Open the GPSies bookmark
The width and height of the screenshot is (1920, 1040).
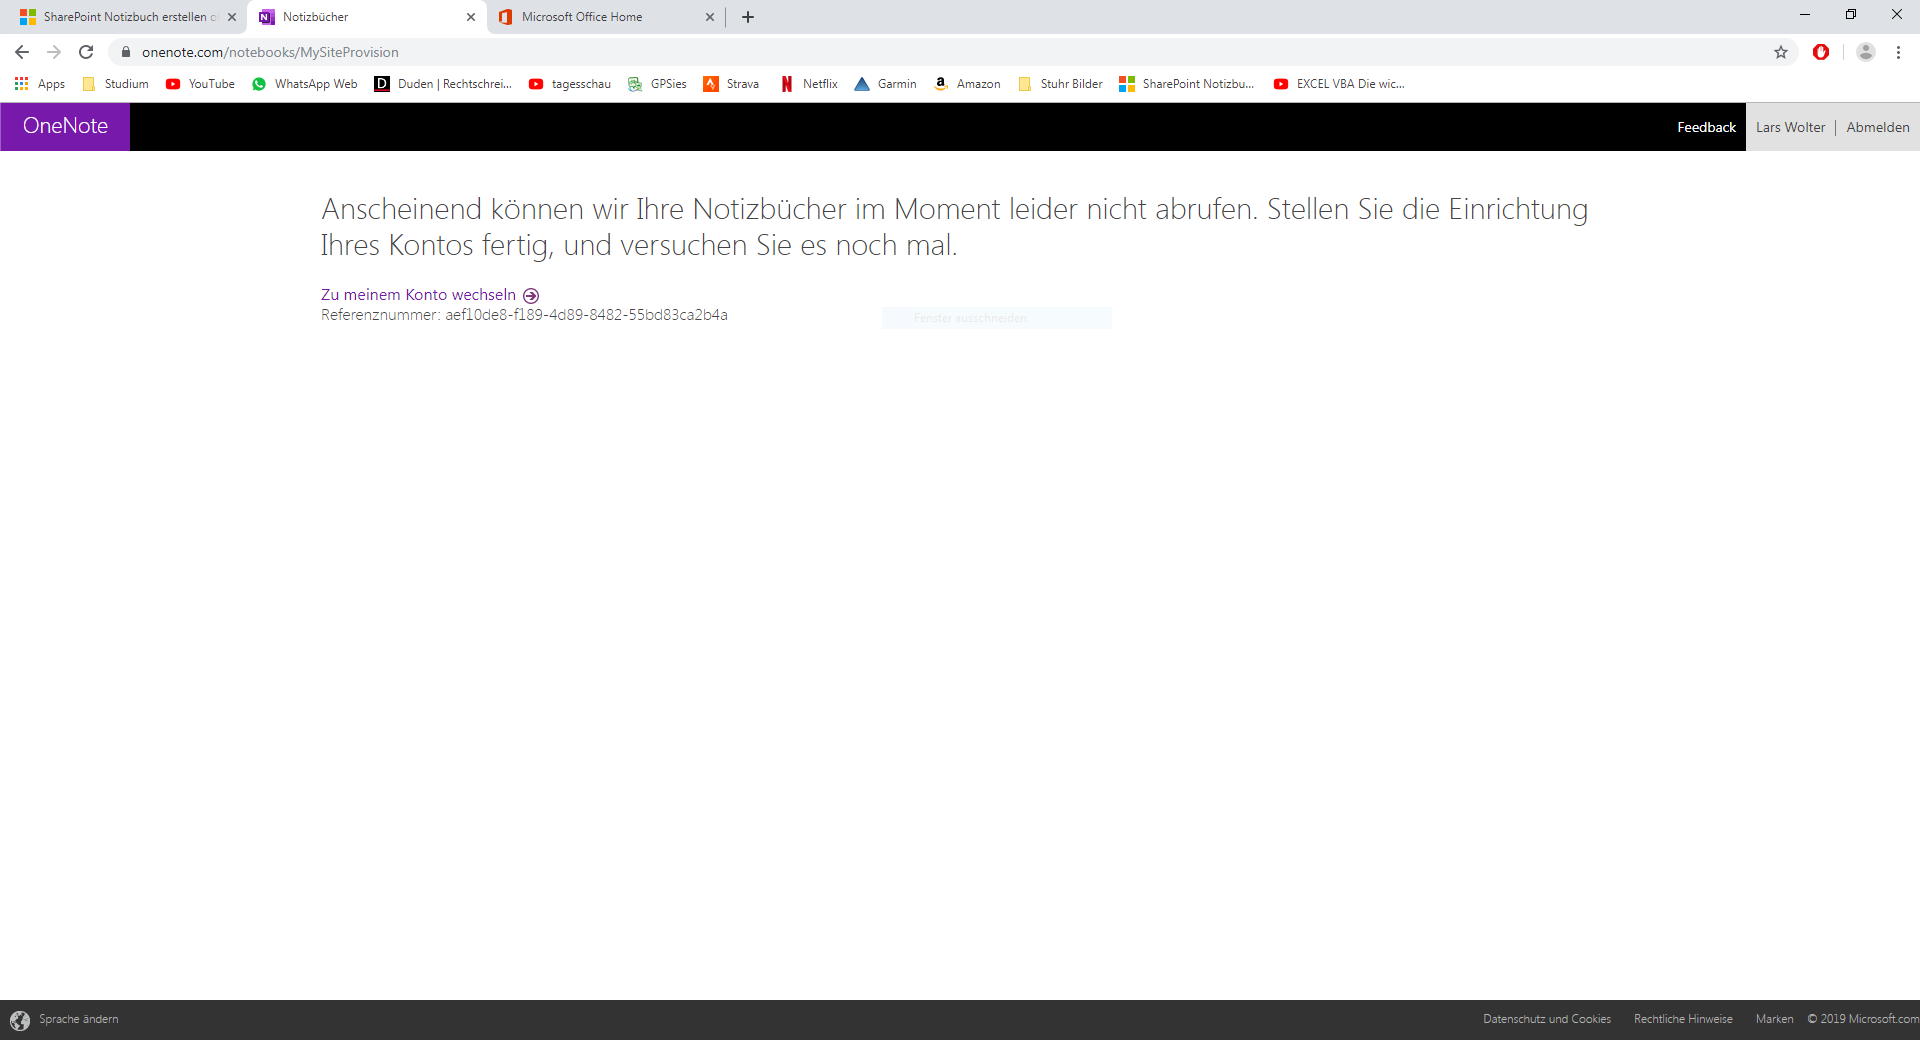(657, 84)
